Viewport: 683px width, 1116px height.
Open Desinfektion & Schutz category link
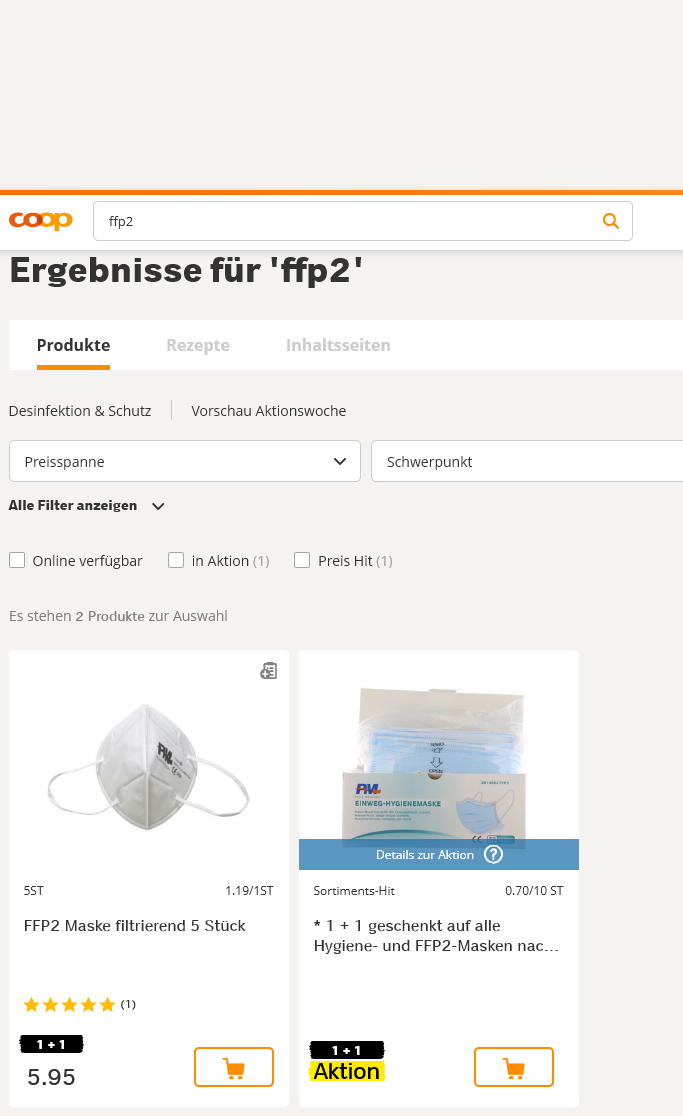pyautogui.click(x=80, y=411)
